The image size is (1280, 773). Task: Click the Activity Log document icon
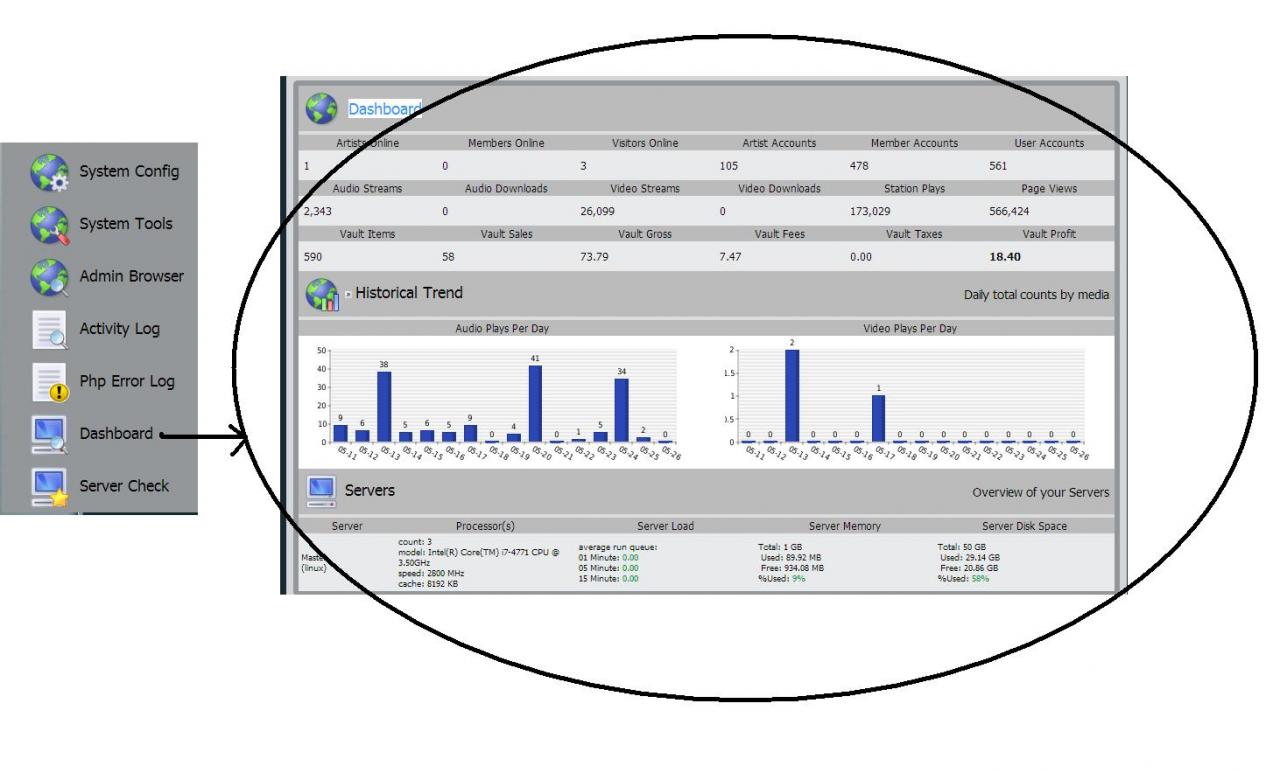(x=49, y=329)
